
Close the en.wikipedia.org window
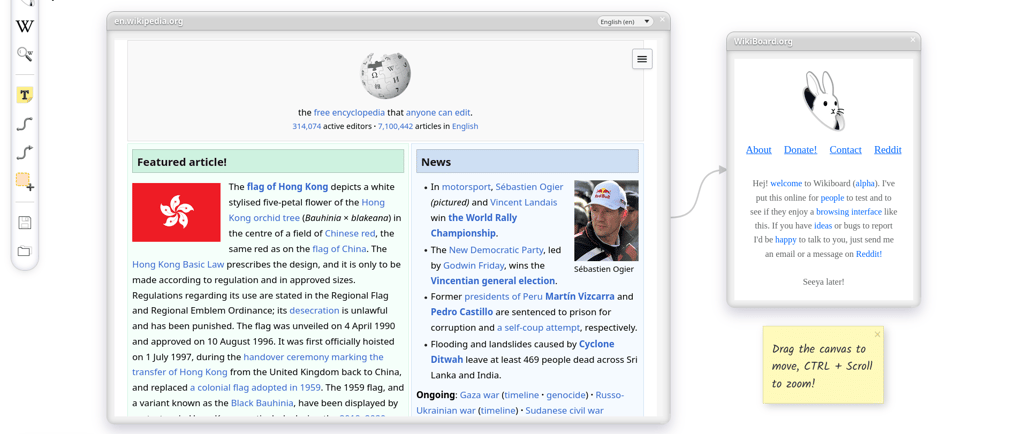pos(662,20)
